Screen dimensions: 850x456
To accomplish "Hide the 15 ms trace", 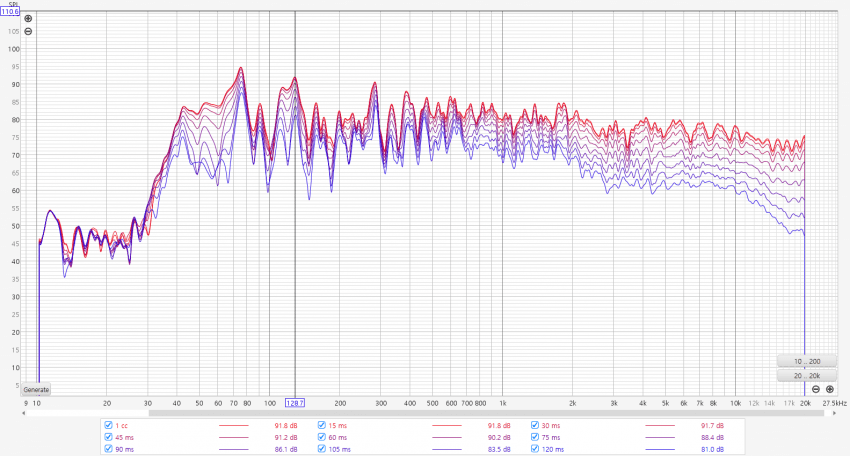I will click(x=321, y=425).
